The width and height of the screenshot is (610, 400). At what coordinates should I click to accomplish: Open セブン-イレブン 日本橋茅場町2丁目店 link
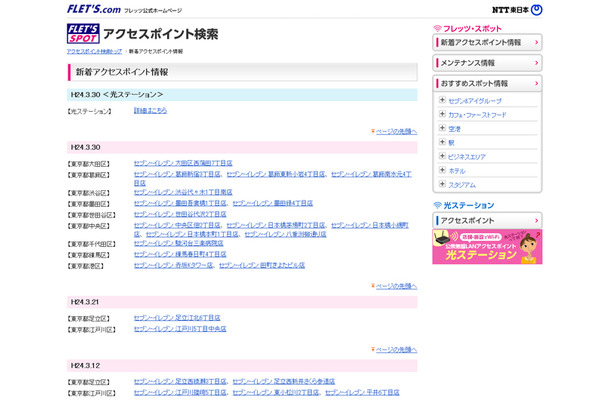[x=276, y=225]
